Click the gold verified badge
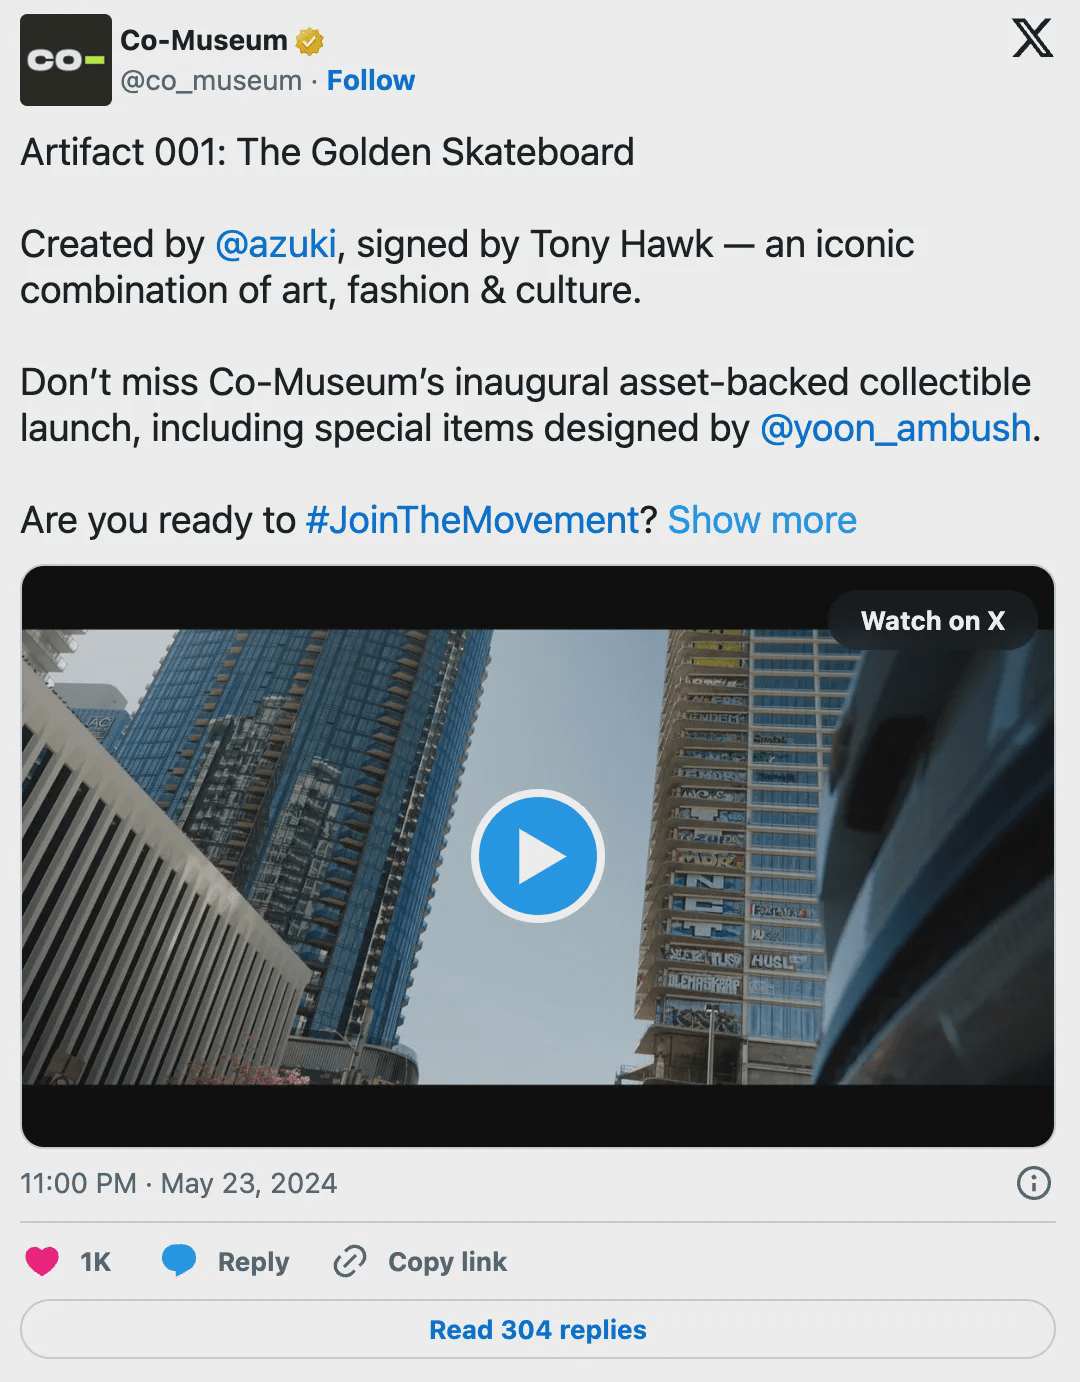Image resolution: width=1080 pixels, height=1382 pixels. point(309,41)
